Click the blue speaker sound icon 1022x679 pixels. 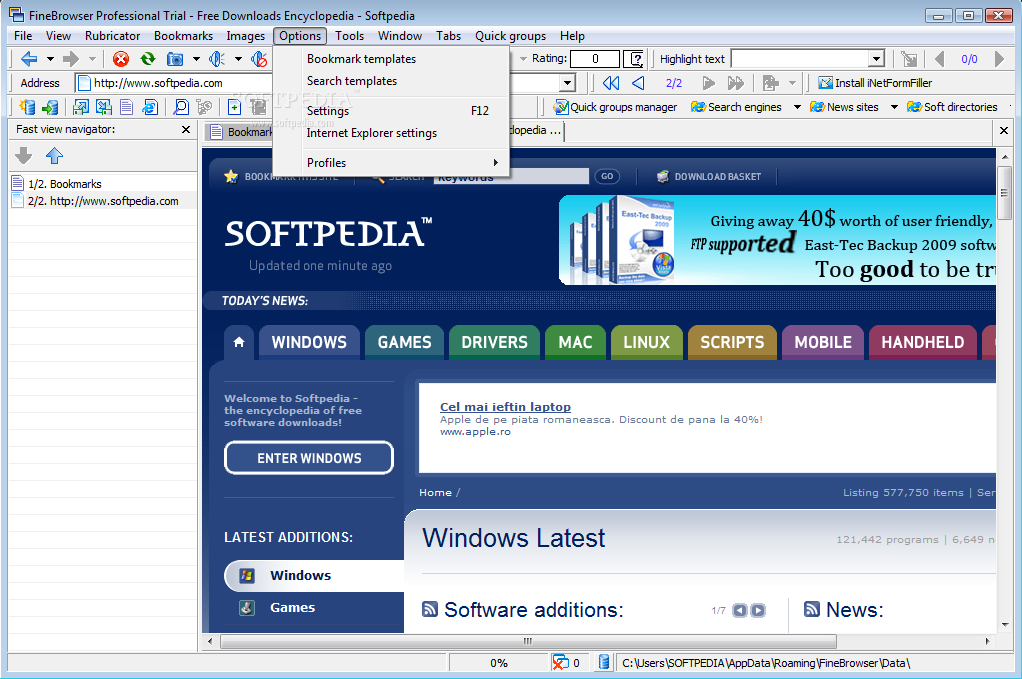pyautogui.click(x=216, y=59)
